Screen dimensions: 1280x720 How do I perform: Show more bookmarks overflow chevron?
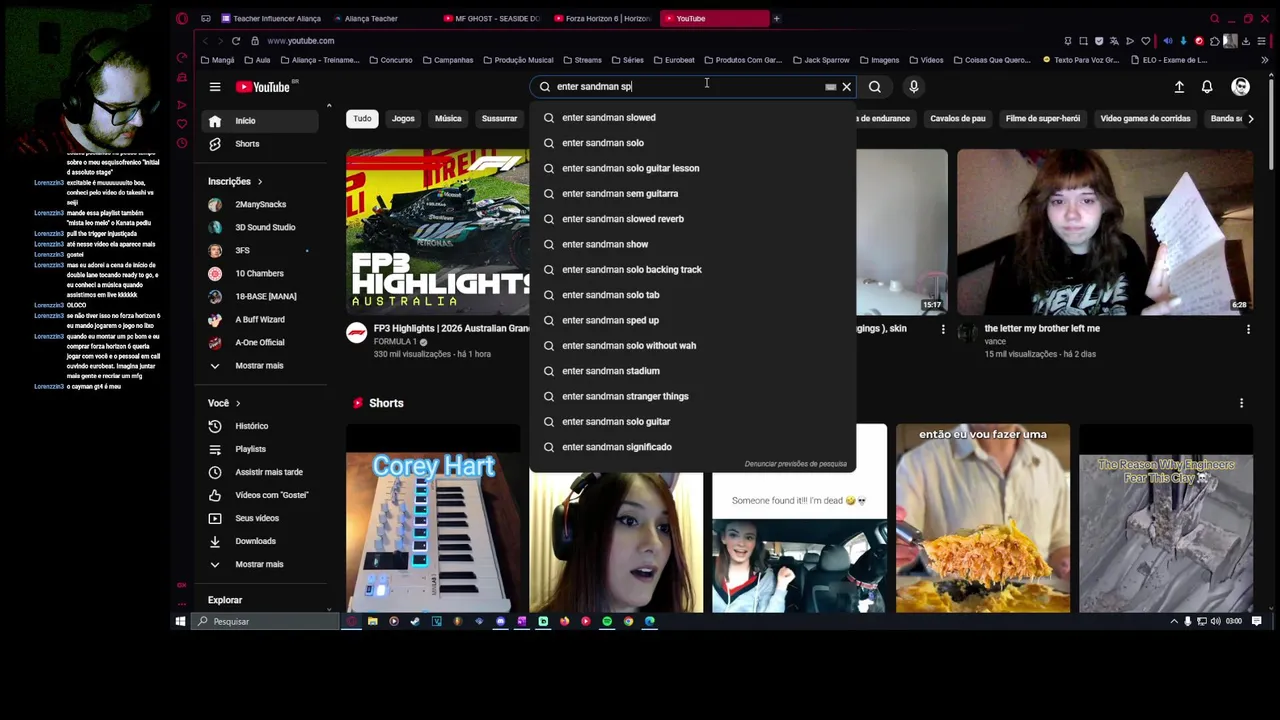click(1264, 60)
